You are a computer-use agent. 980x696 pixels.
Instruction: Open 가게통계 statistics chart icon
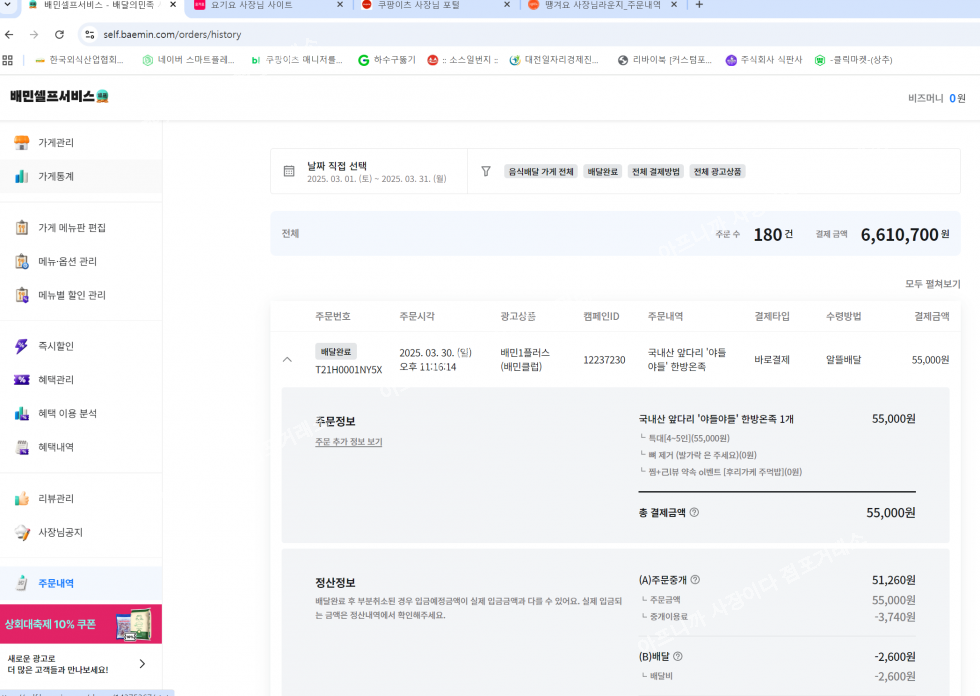point(22,177)
